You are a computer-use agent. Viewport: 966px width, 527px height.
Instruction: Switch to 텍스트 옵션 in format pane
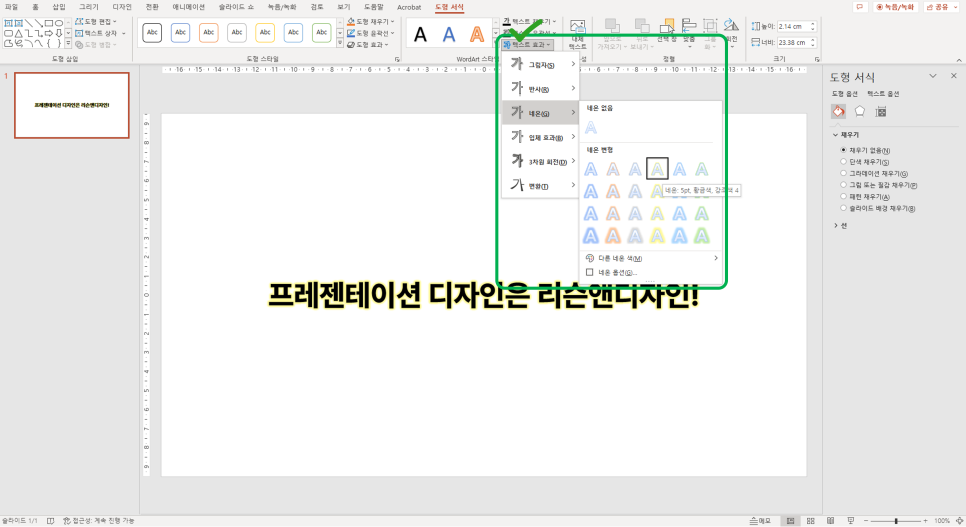pos(883,94)
